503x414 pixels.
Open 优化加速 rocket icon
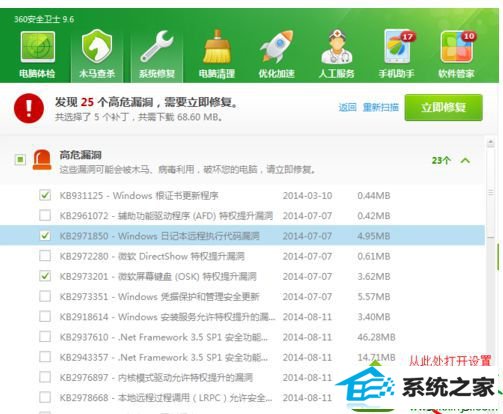click(x=277, y=47)
